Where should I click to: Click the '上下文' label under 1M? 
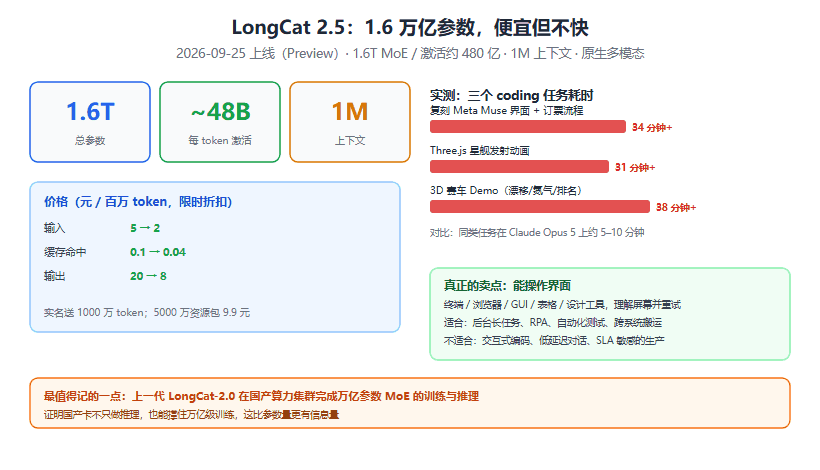(350, 141)
